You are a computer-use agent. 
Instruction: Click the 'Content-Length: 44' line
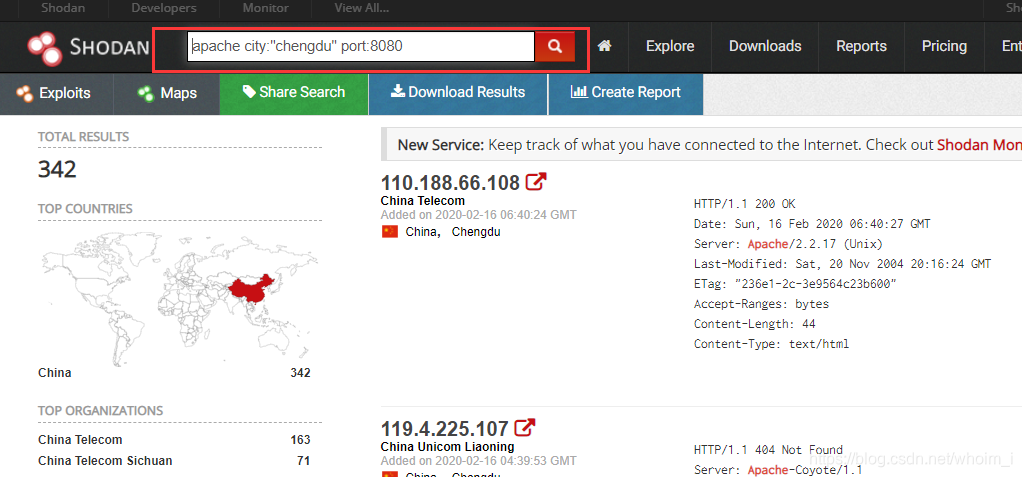(x=755, y=324)
